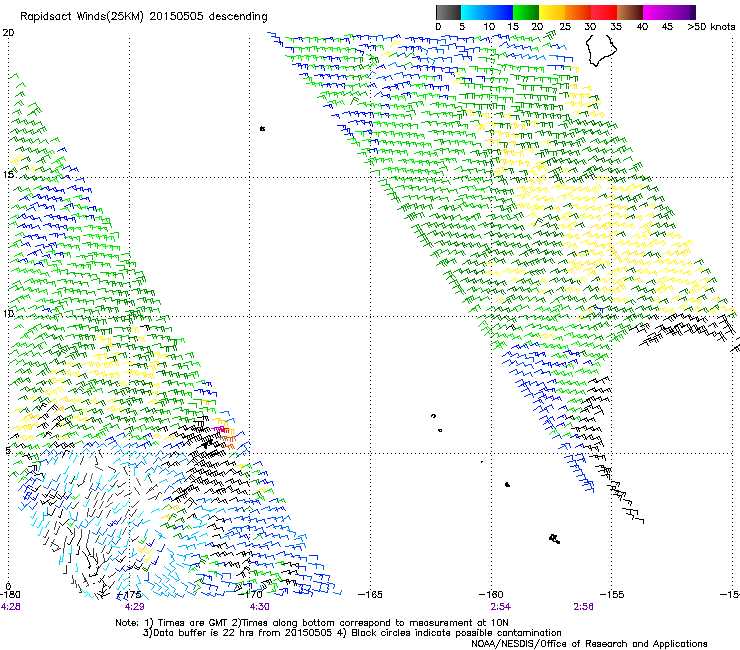
Task: Click the note 'Times are GMT' line
Action: click(311, 623)
